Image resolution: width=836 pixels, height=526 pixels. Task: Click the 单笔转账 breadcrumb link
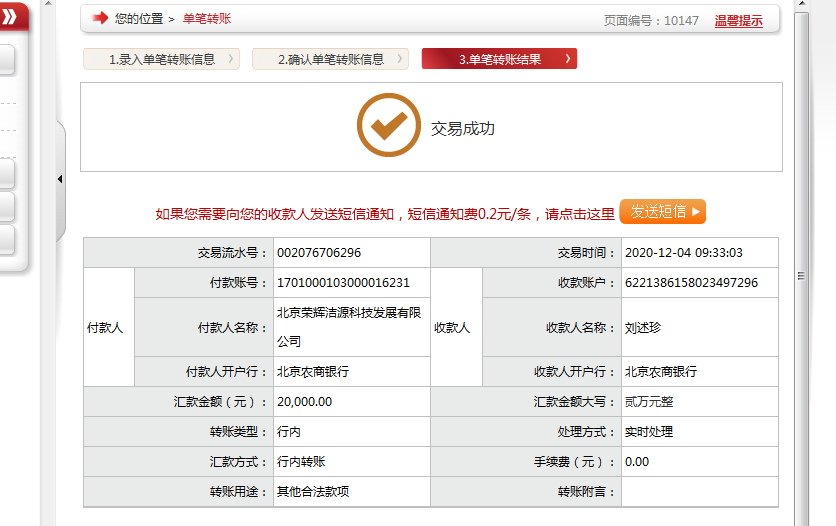coord(206,19)
